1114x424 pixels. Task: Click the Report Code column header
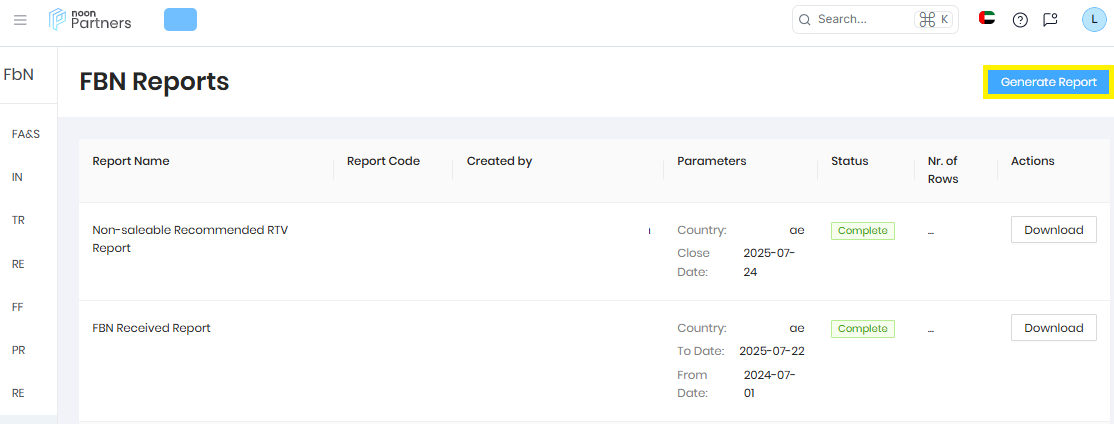tap(384, 161)
